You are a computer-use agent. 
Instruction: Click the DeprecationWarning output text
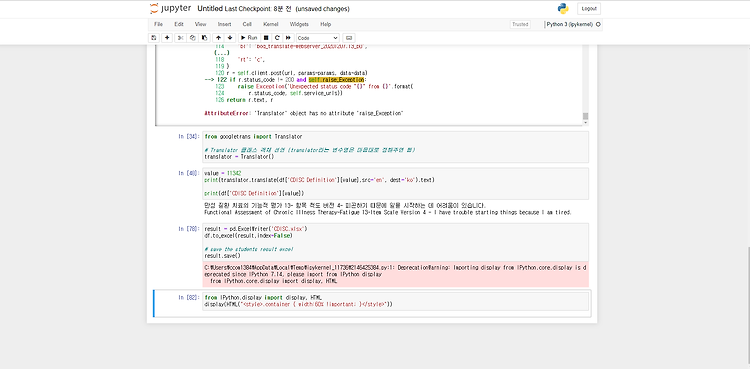click(395, 275)
